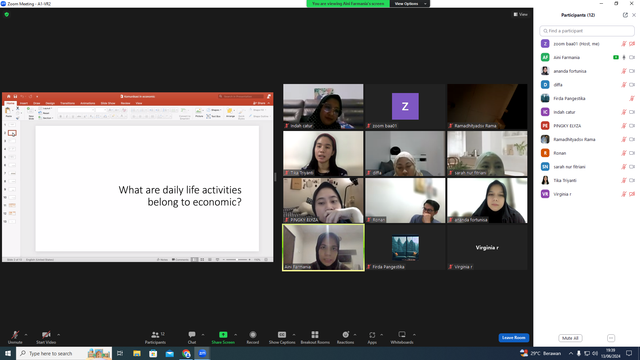The width and height of the screenshot is (640, 360).
Task: Change the gallery layout via View button
Action: point(520,14)
